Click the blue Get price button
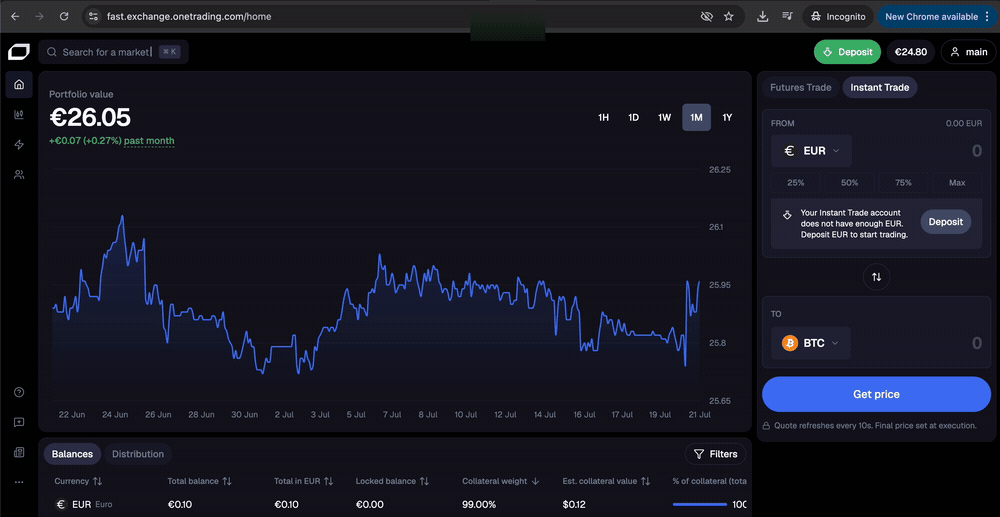Image resolution: width=1000 pixels, height=517 pixels. click(876, 394)
